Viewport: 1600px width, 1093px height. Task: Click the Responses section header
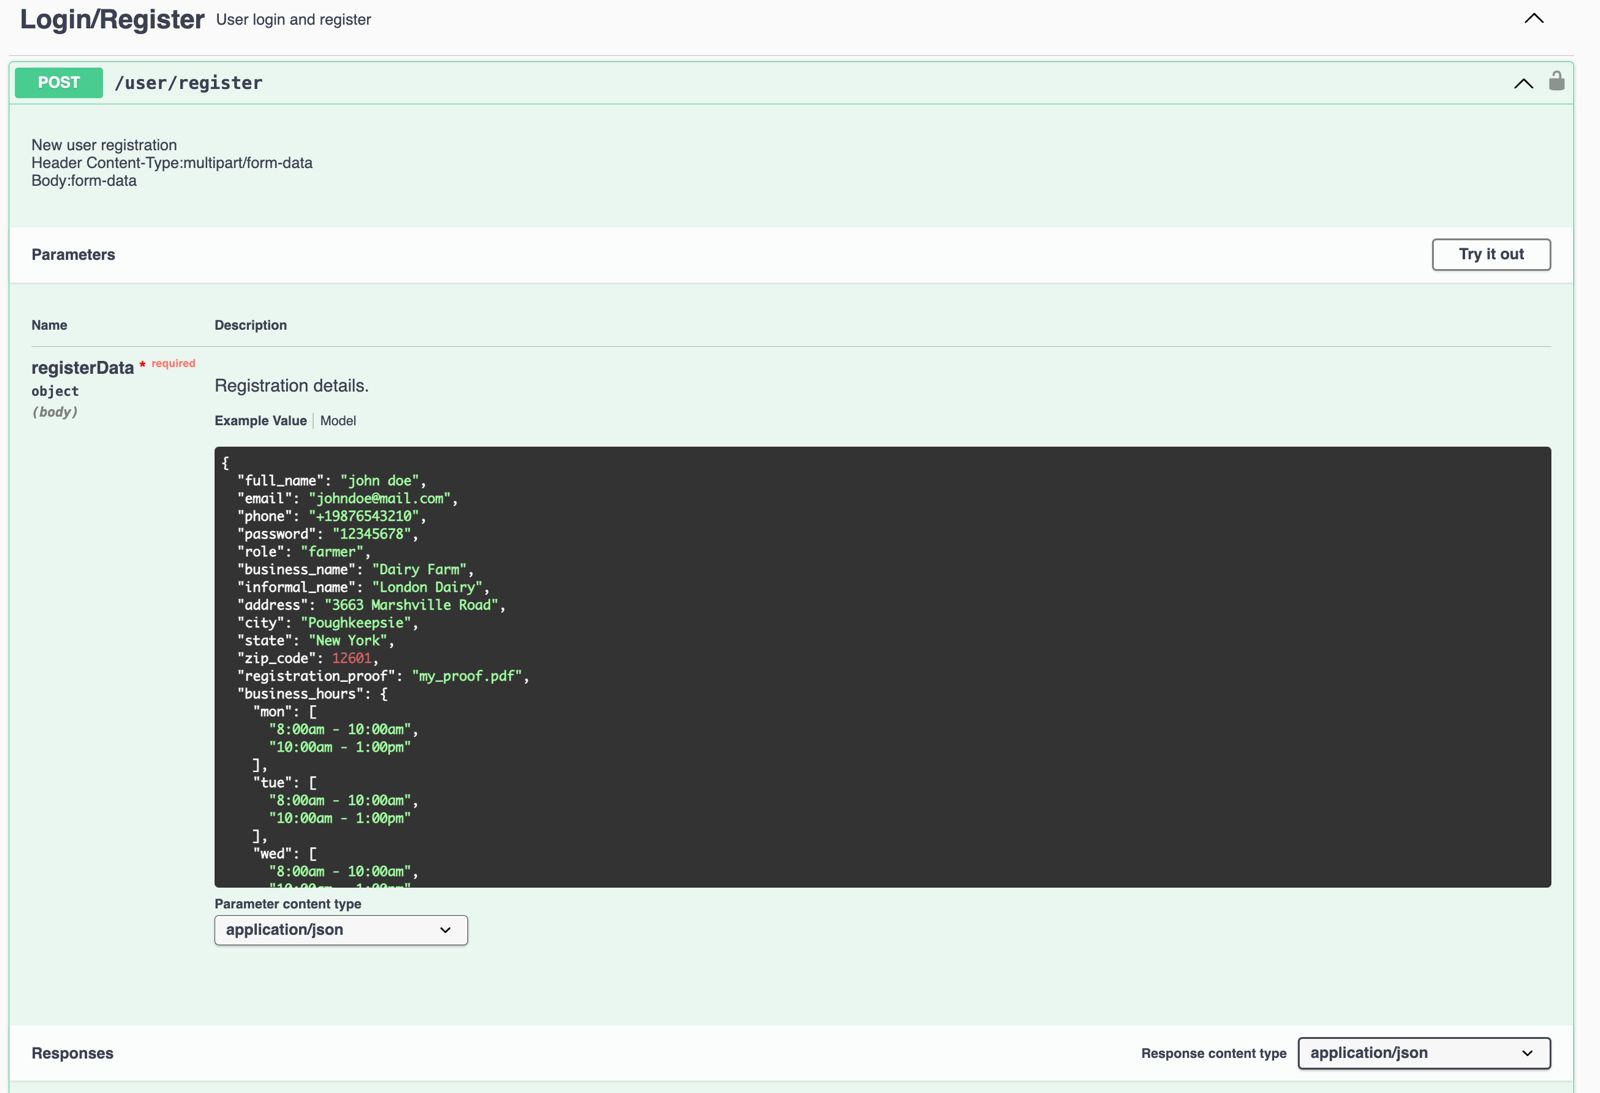pos(72,1053)
